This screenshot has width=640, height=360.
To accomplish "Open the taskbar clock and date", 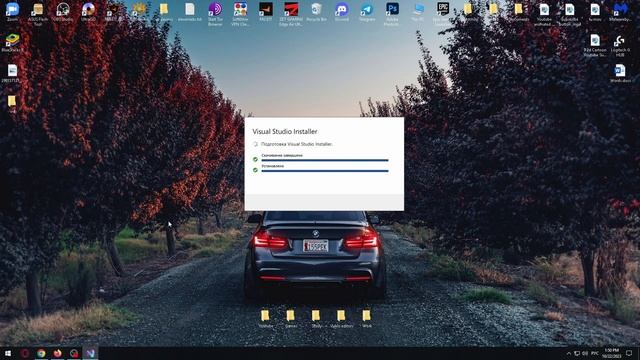I will point(611,353).
